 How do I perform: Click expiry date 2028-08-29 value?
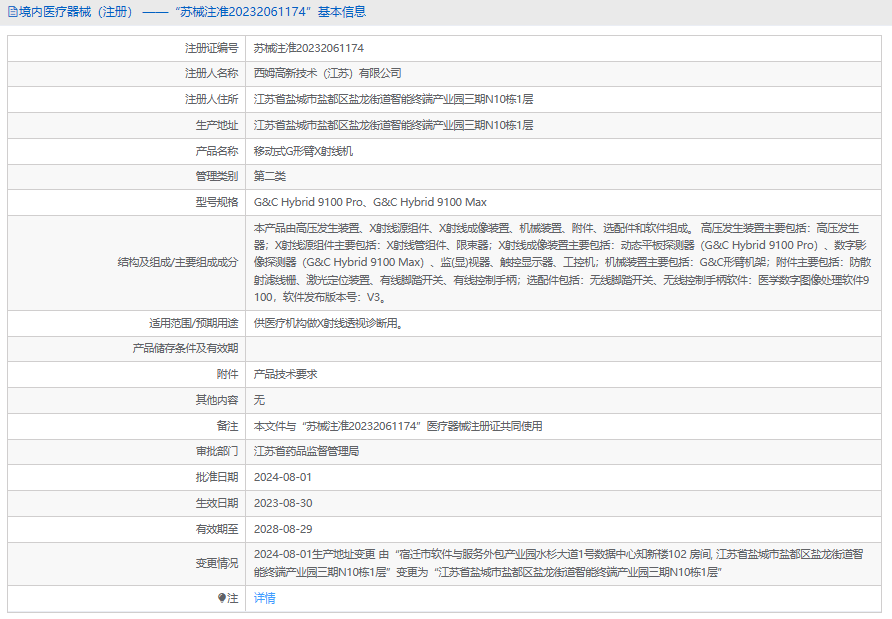click(283, 529)
